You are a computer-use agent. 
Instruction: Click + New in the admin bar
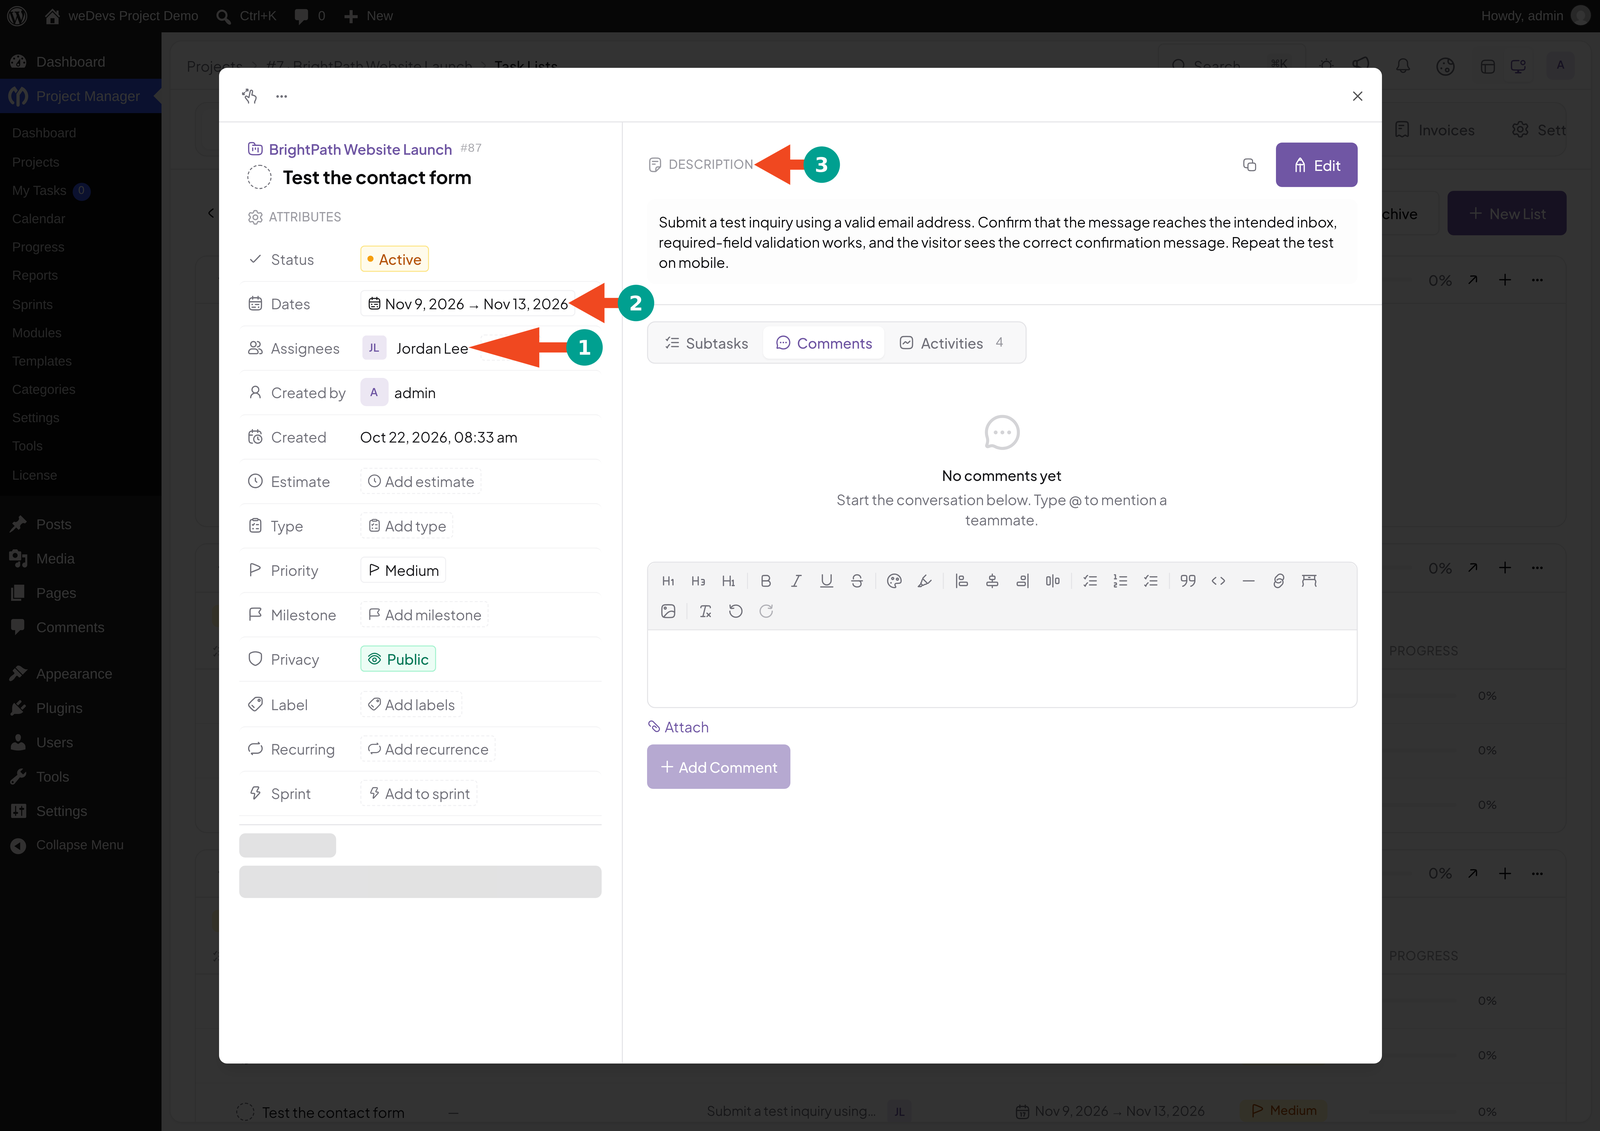click(x=368, y=16)
